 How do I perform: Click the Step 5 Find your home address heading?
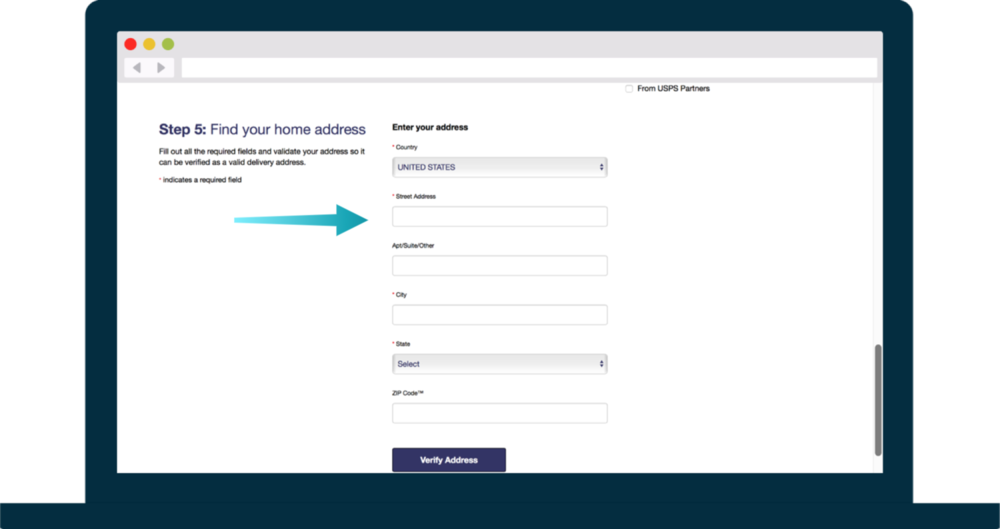click(262, 130)
